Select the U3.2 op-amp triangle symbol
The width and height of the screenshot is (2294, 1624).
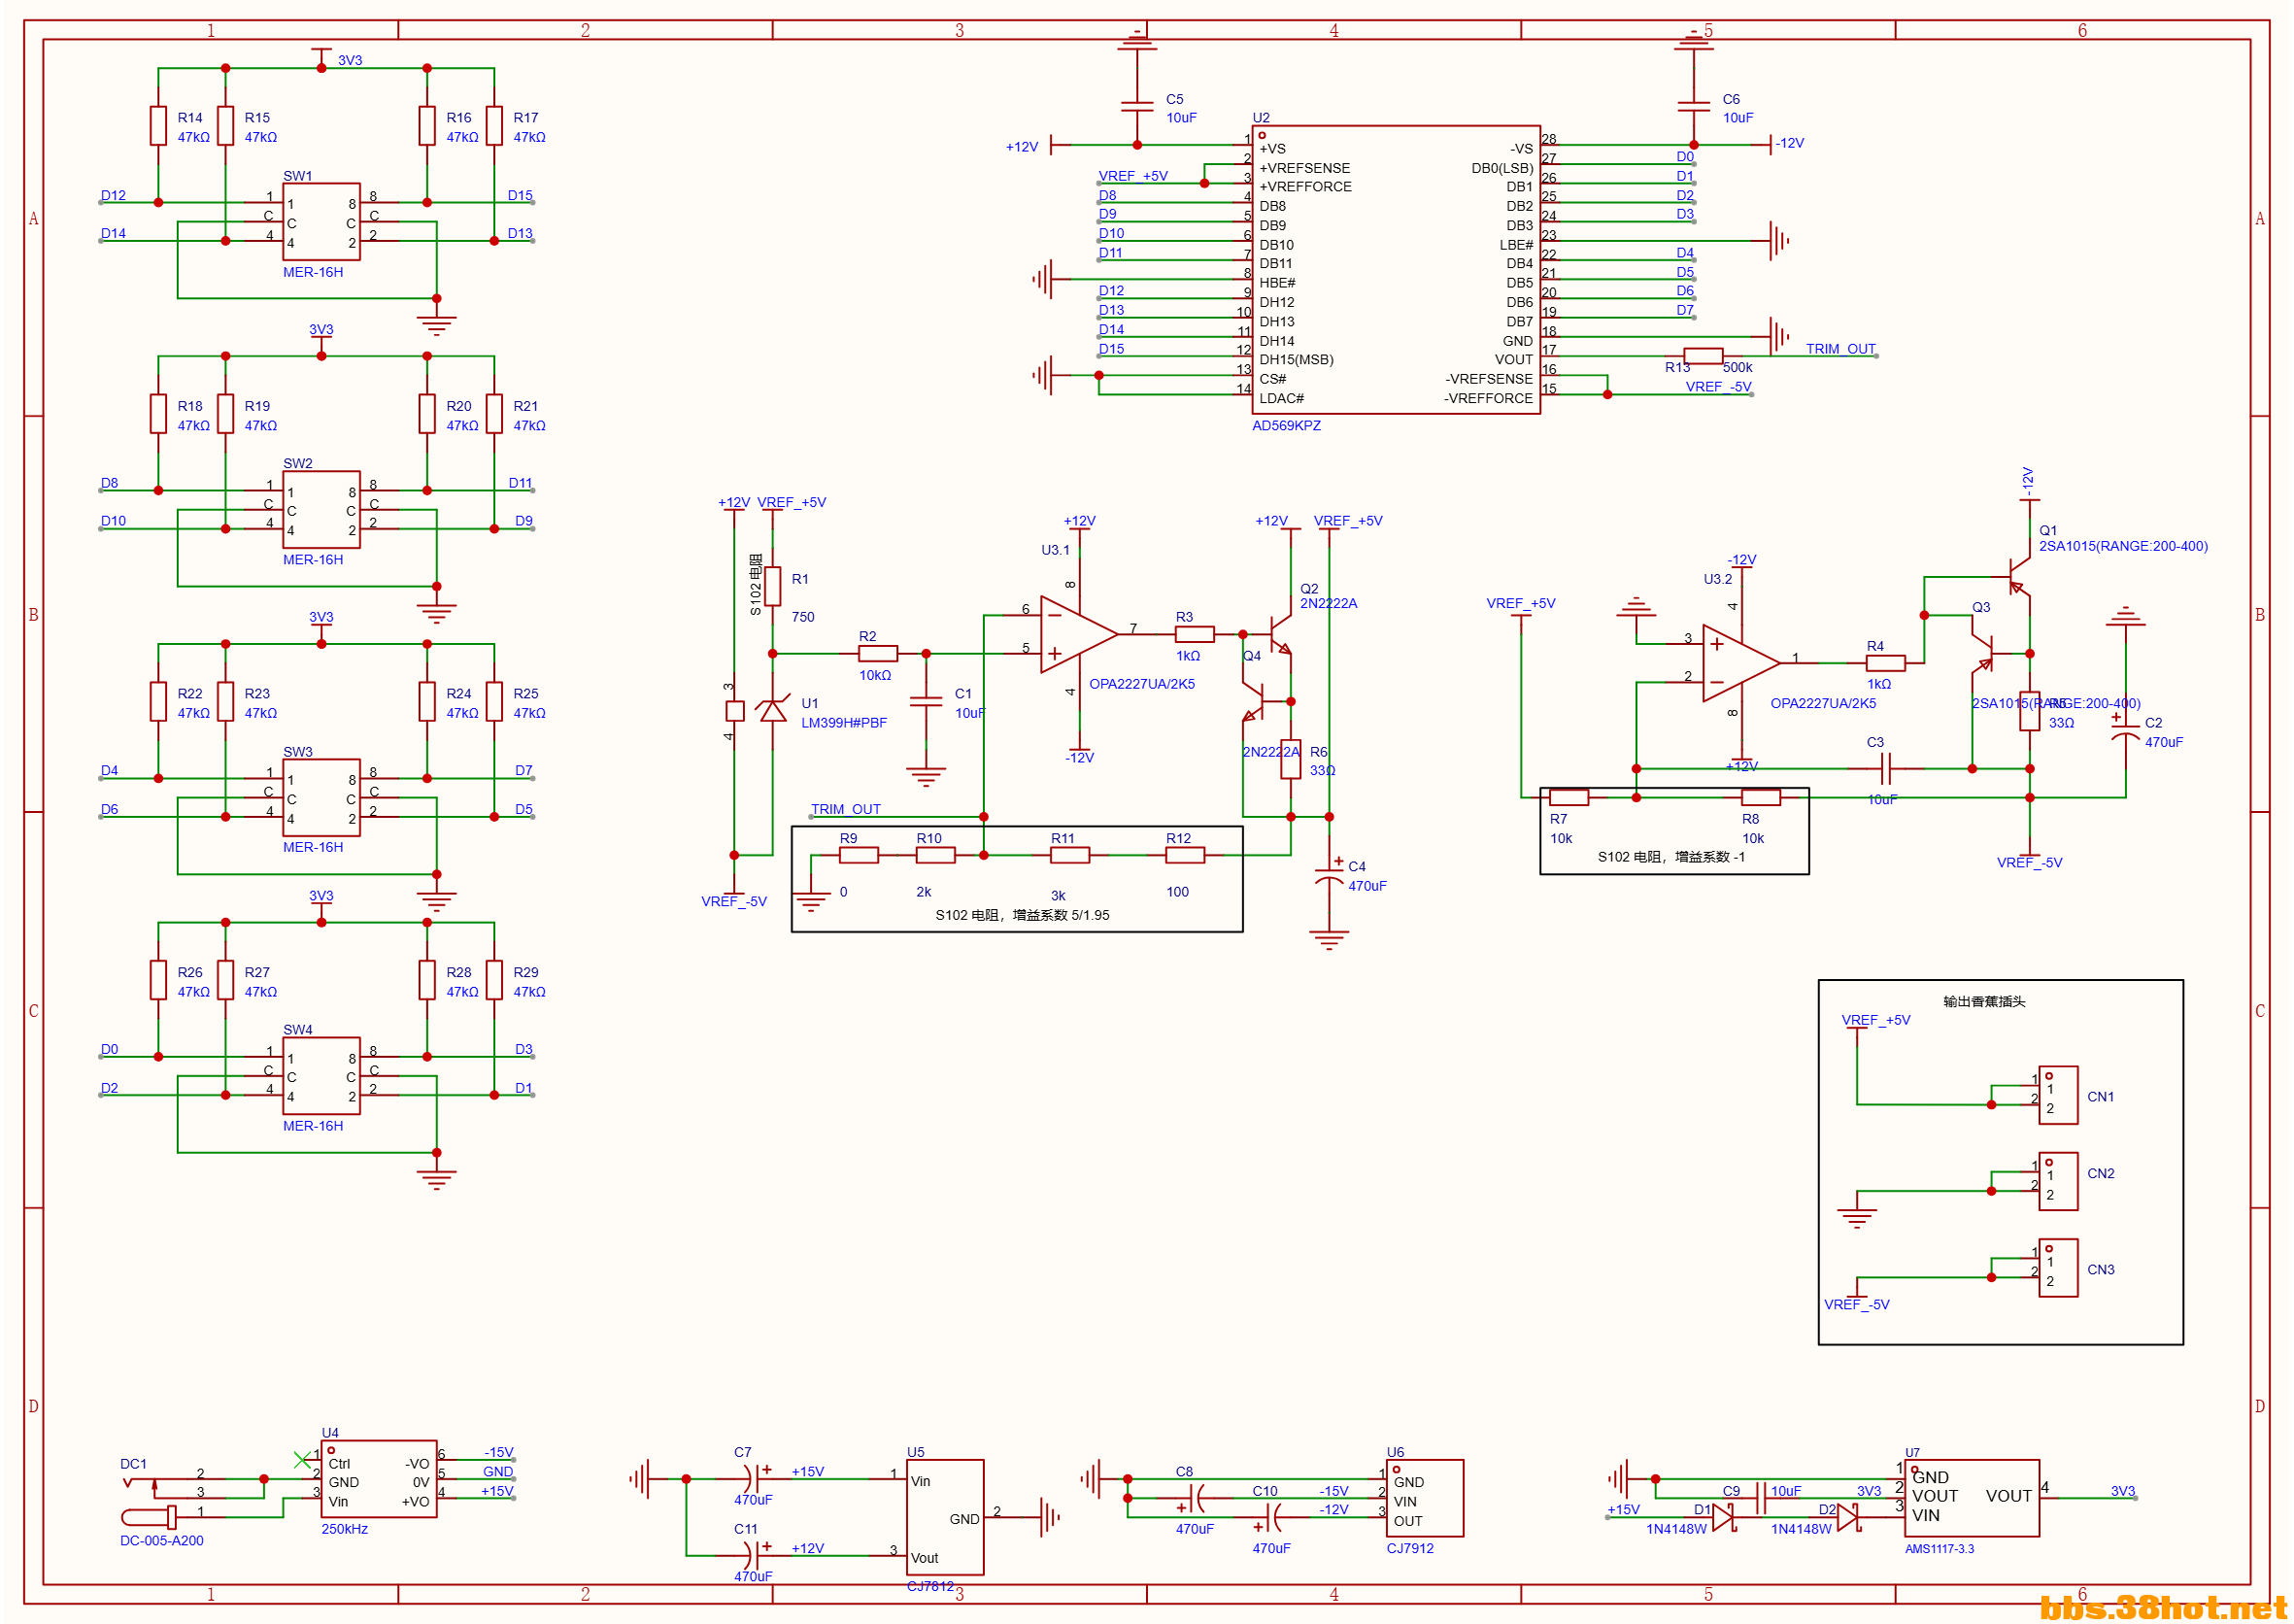click(1741, 663)
